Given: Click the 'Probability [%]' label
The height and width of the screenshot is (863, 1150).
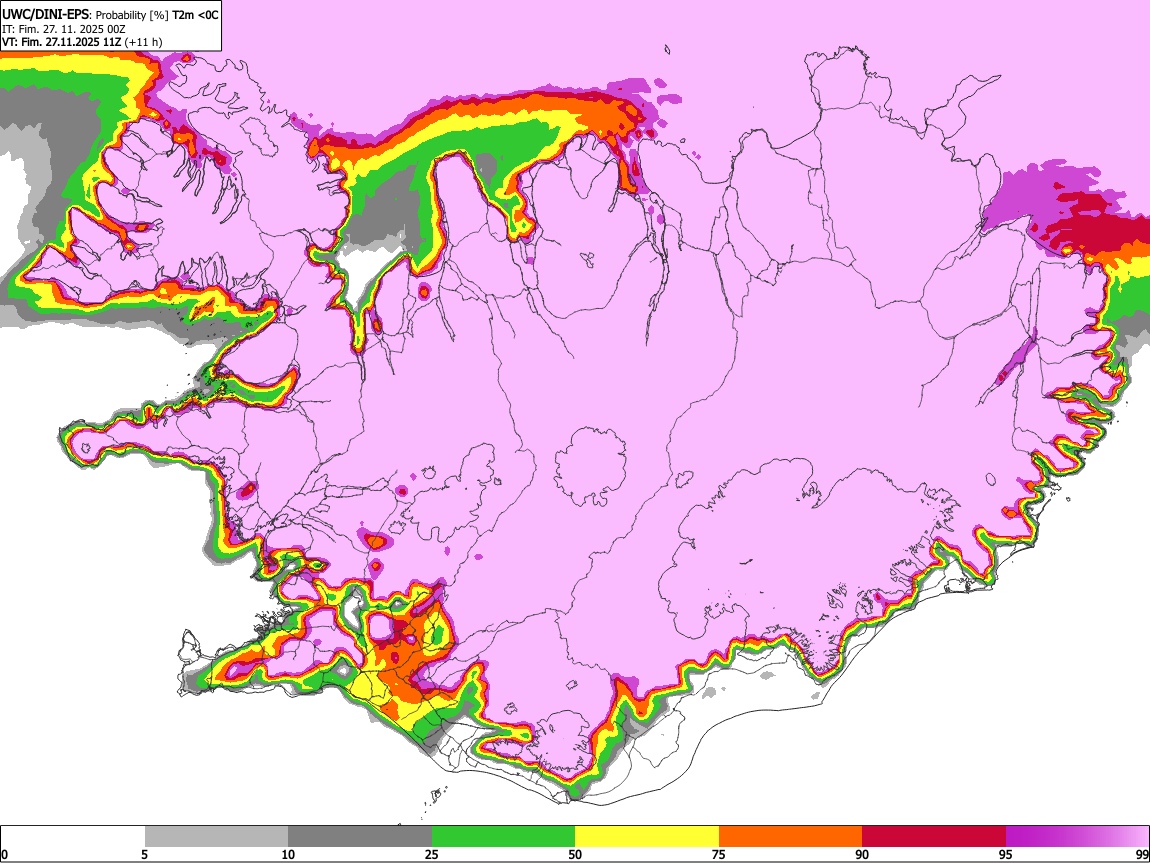Looking at the screenshot, I should tap(132, 15).
